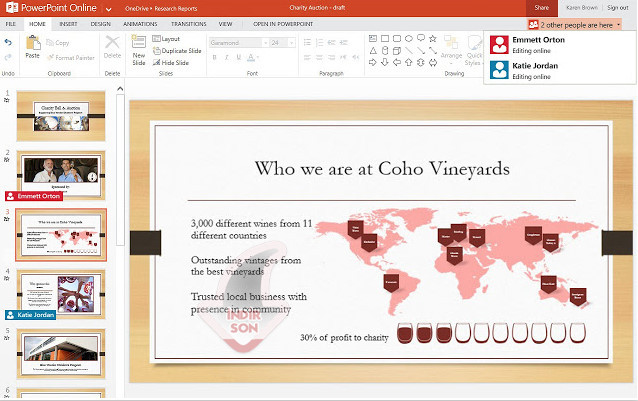Select slide 4 thumbnail
Viewport: 638px width, 401px height.
point(61,294)
